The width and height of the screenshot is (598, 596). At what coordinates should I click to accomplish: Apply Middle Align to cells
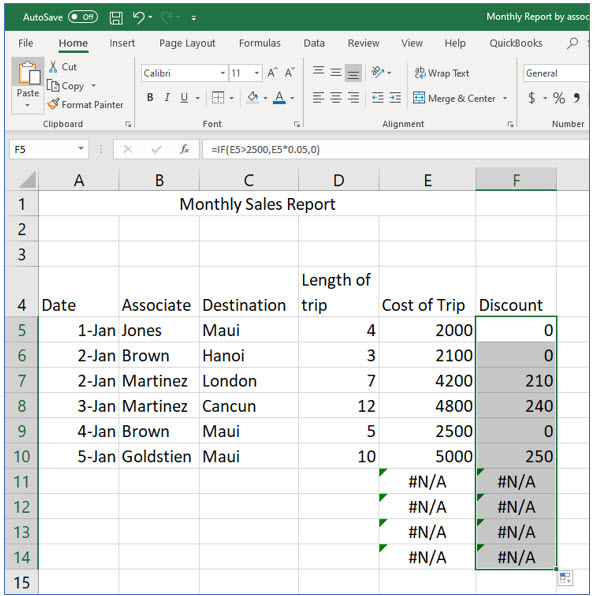336,72
